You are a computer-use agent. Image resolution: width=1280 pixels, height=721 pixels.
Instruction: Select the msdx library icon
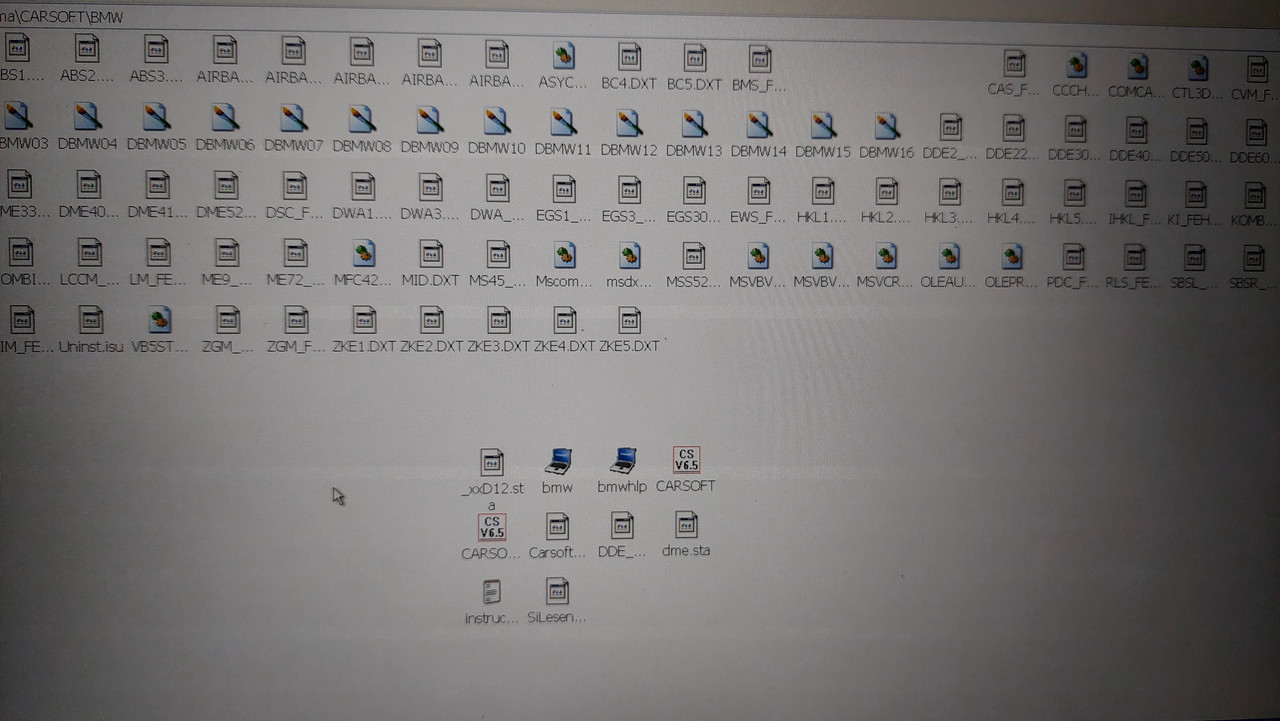629,255
